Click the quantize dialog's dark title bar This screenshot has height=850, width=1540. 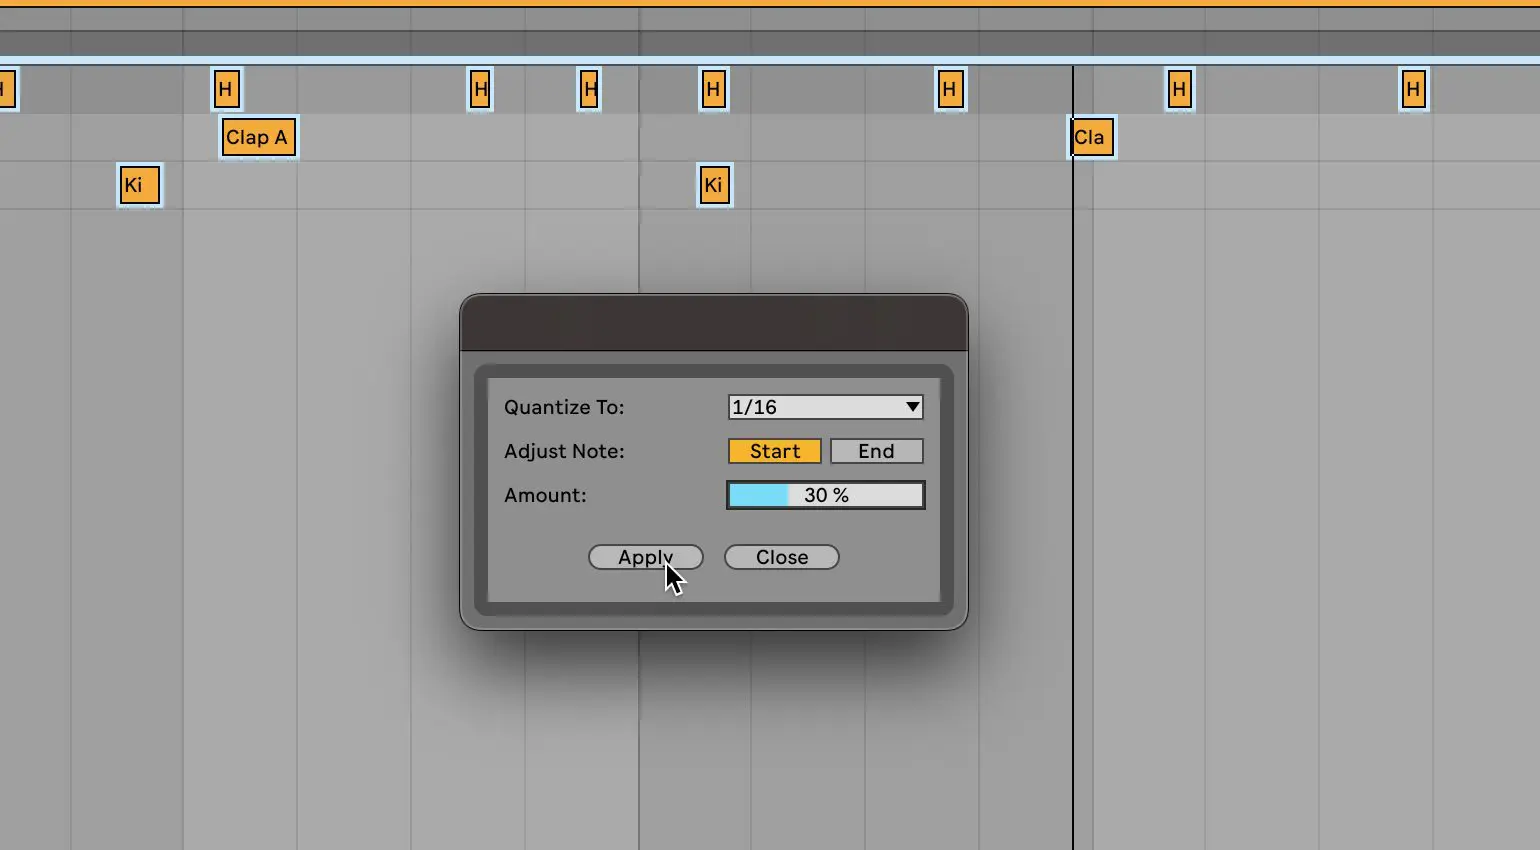[713, 323]
